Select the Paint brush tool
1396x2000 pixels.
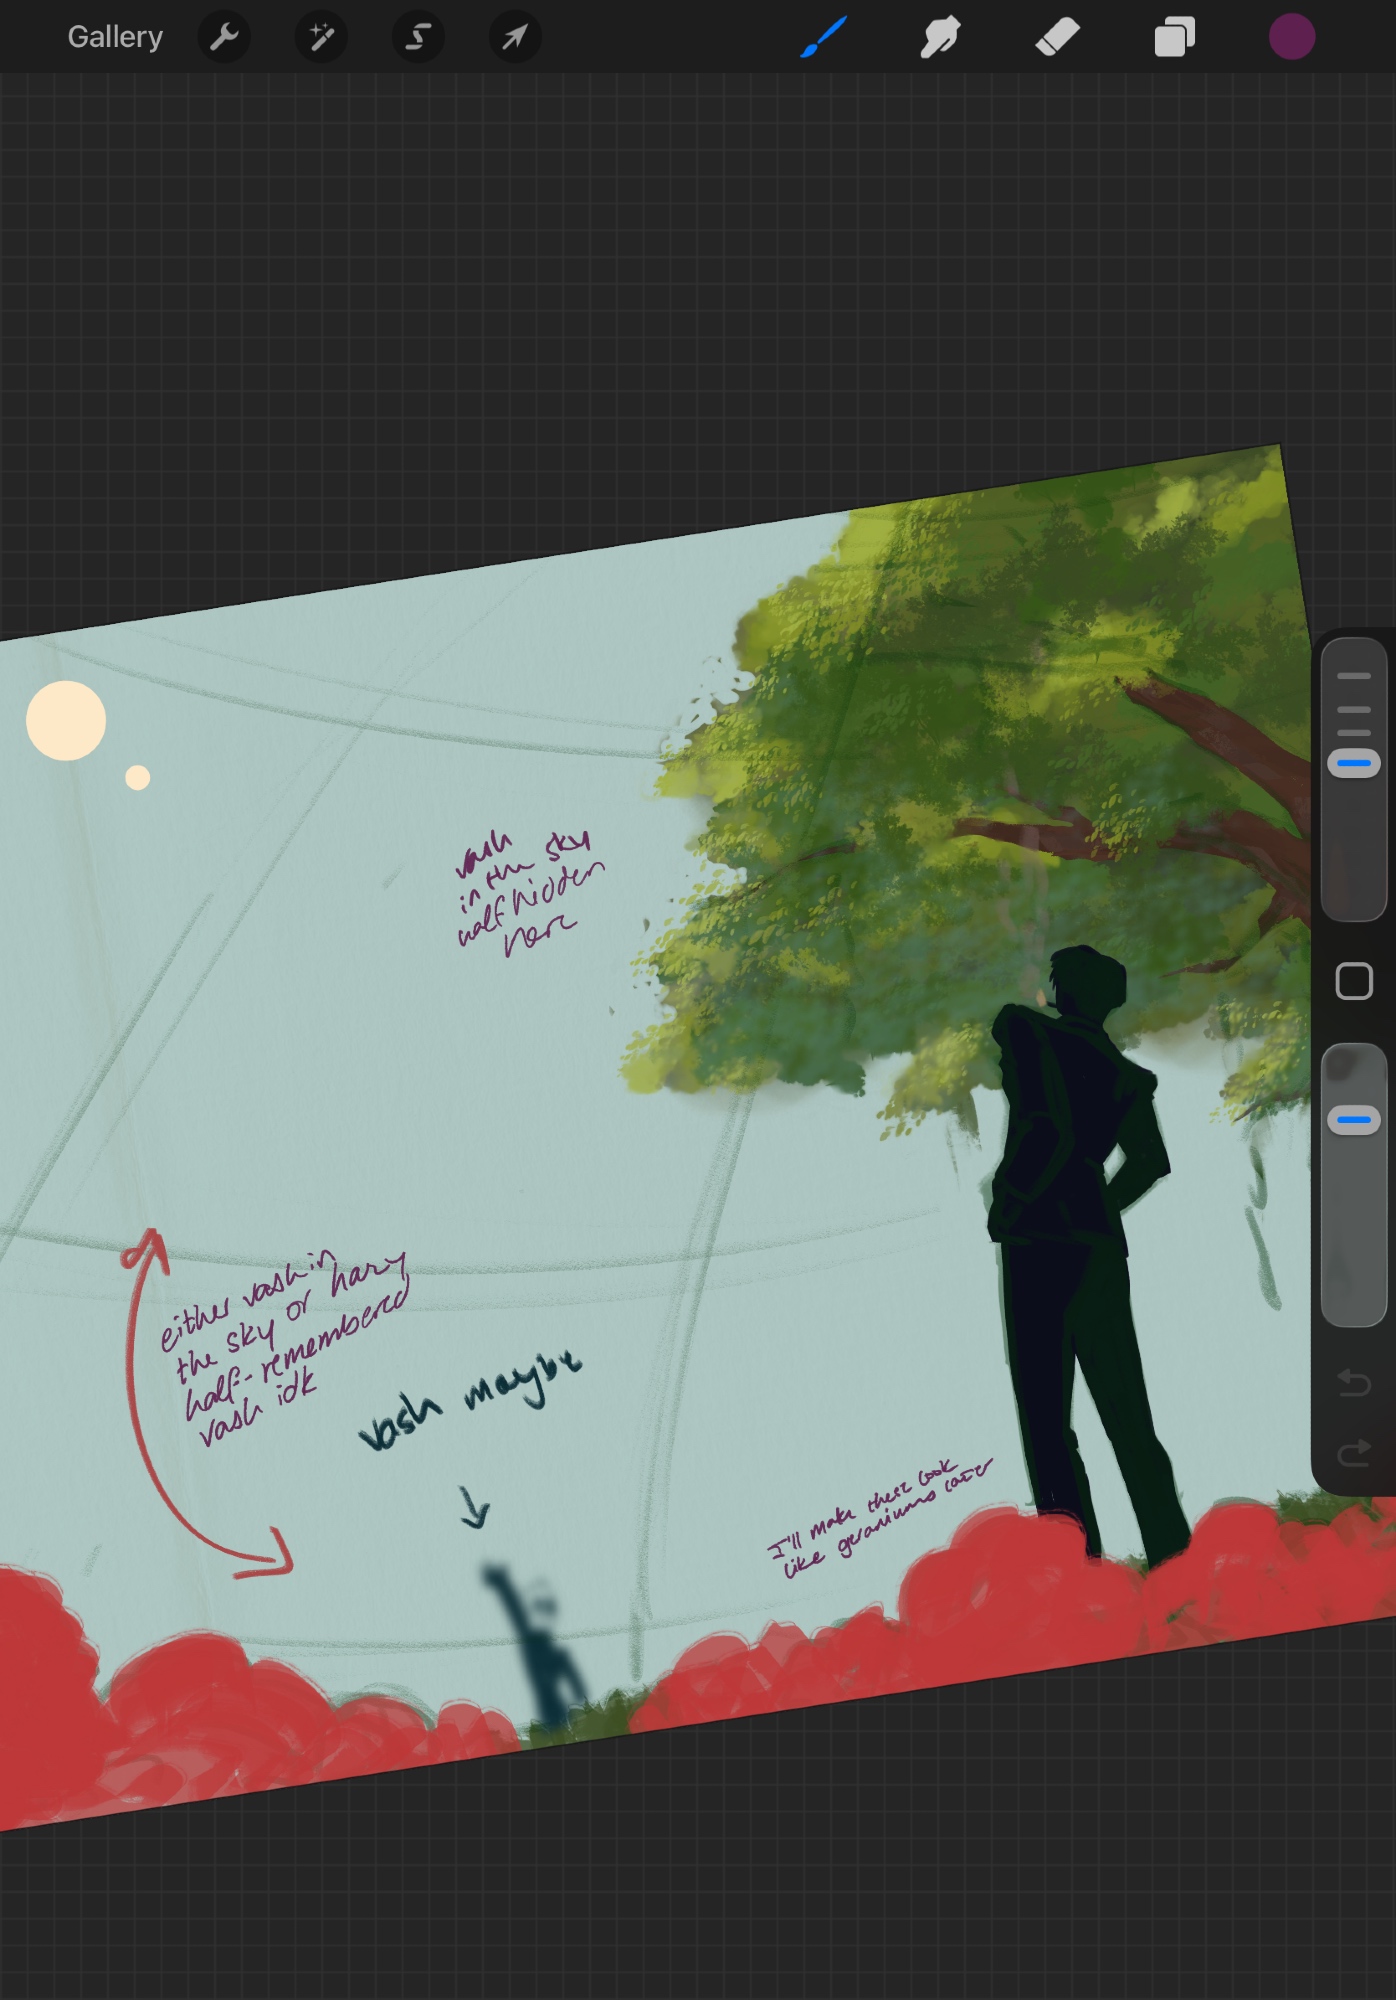[x=825, y=37]
